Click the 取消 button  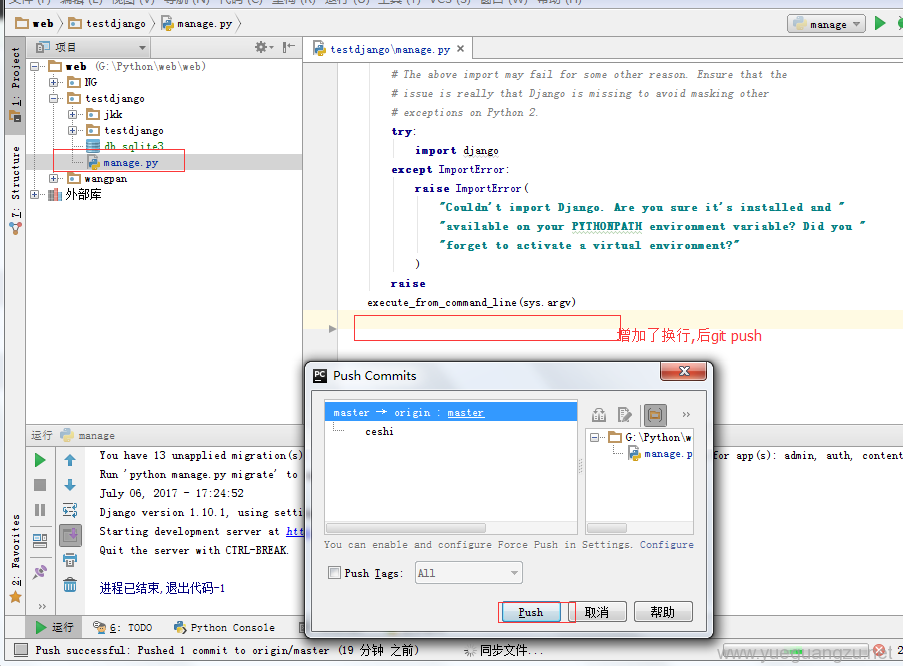tap(597, 612)
